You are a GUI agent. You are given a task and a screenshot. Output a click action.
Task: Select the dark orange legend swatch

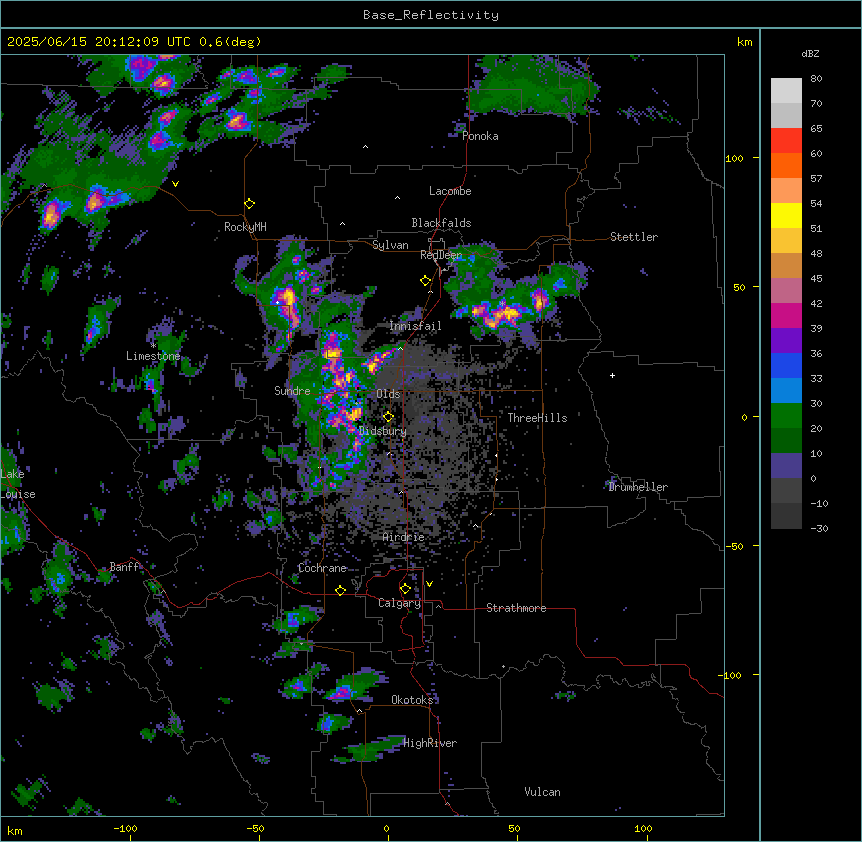(786, 165)
